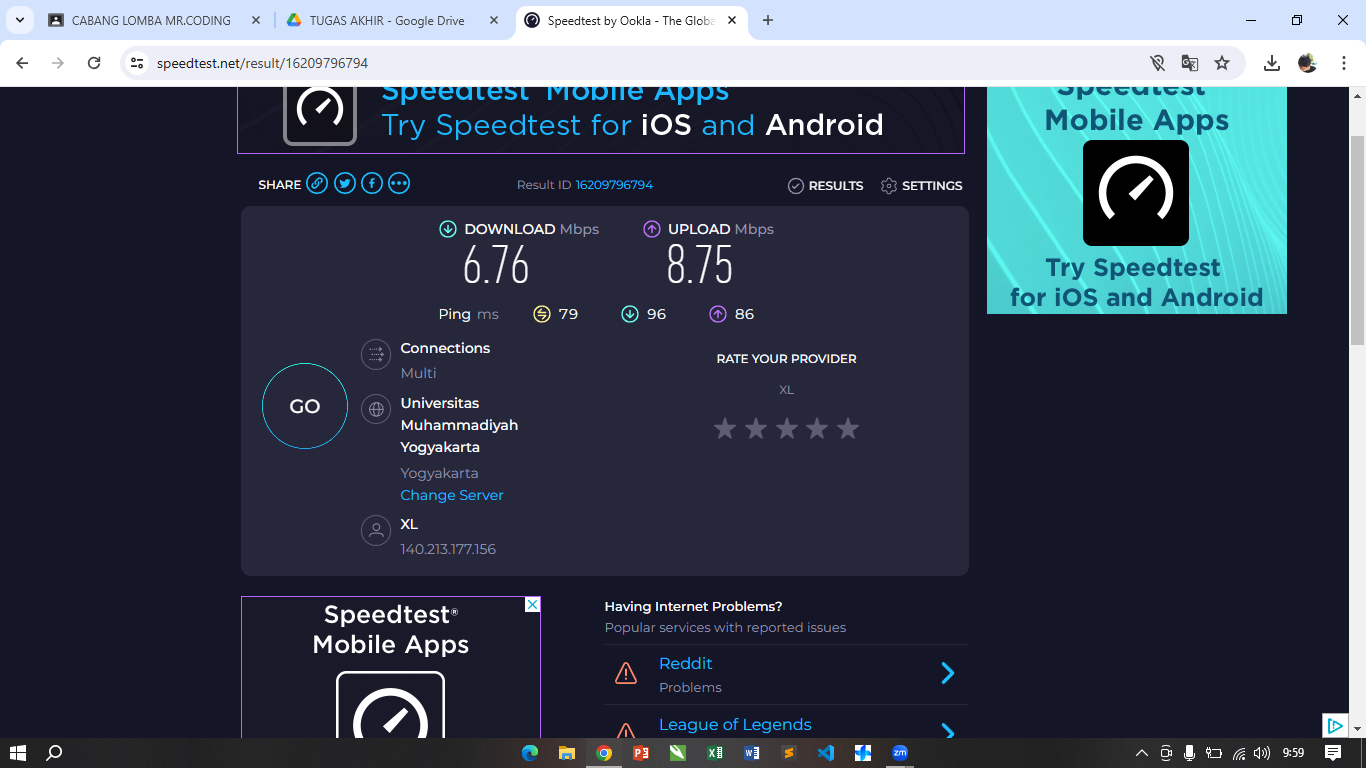Expand the Reddit row chevron arrow
The image size is (1366, 768).
coord(948,674)
